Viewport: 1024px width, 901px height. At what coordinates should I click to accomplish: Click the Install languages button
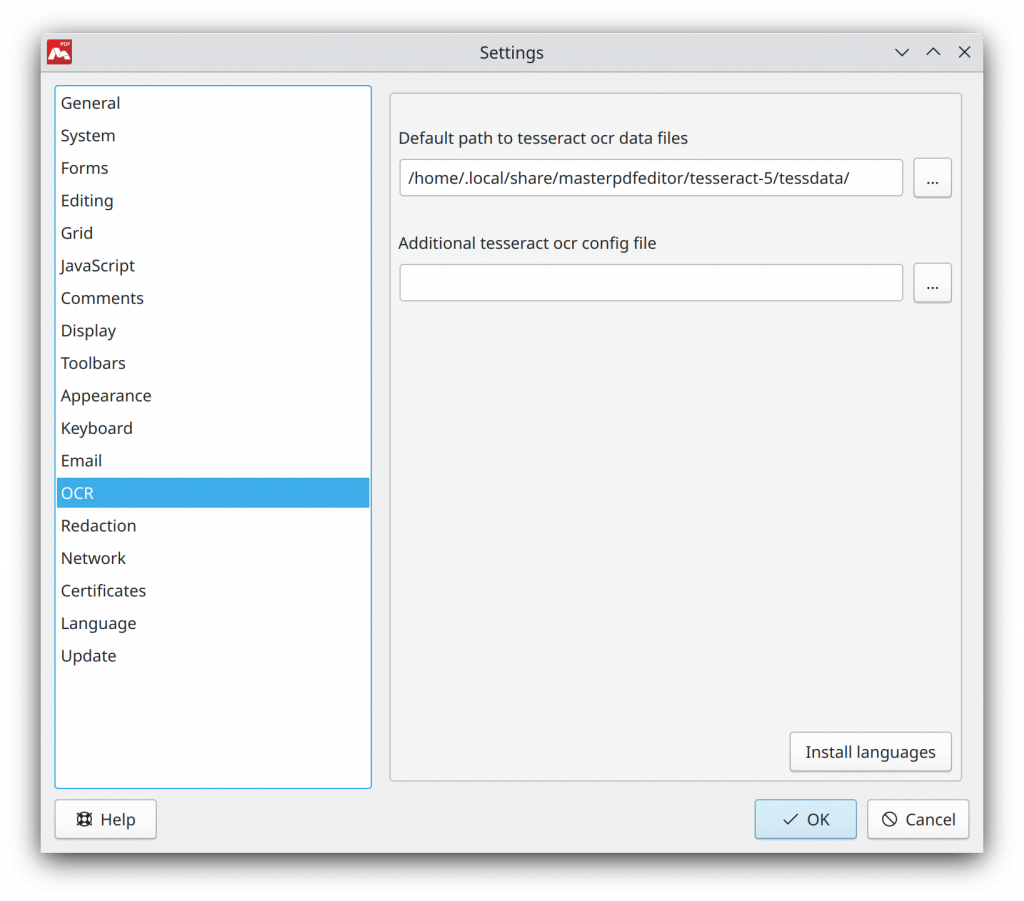[870, 752]
